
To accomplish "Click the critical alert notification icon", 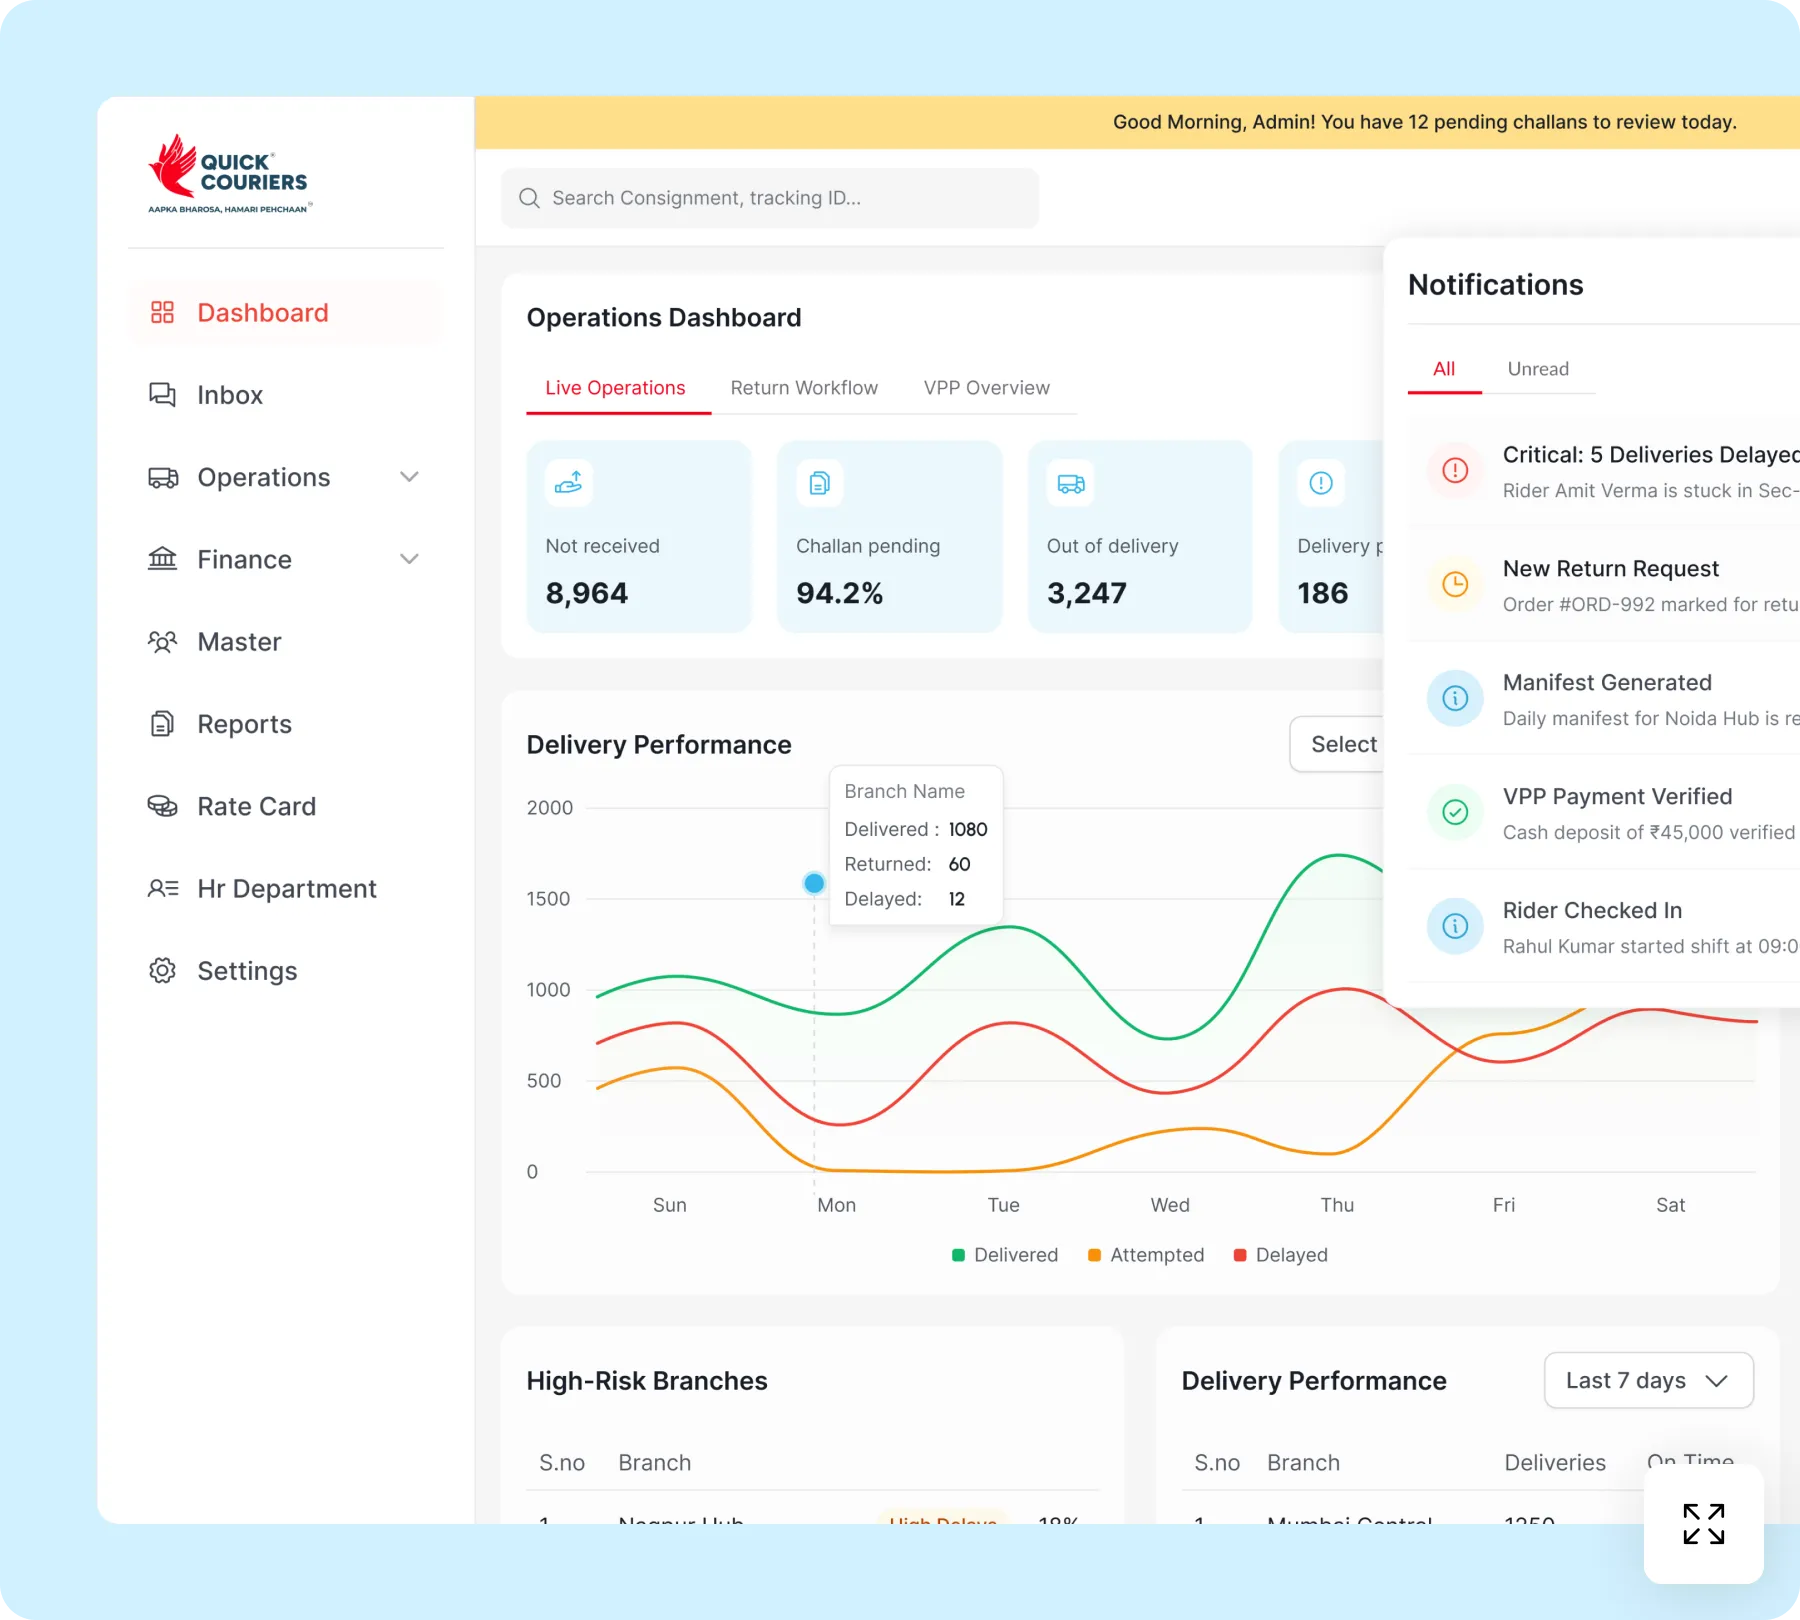I will (x=1455, y=470).
